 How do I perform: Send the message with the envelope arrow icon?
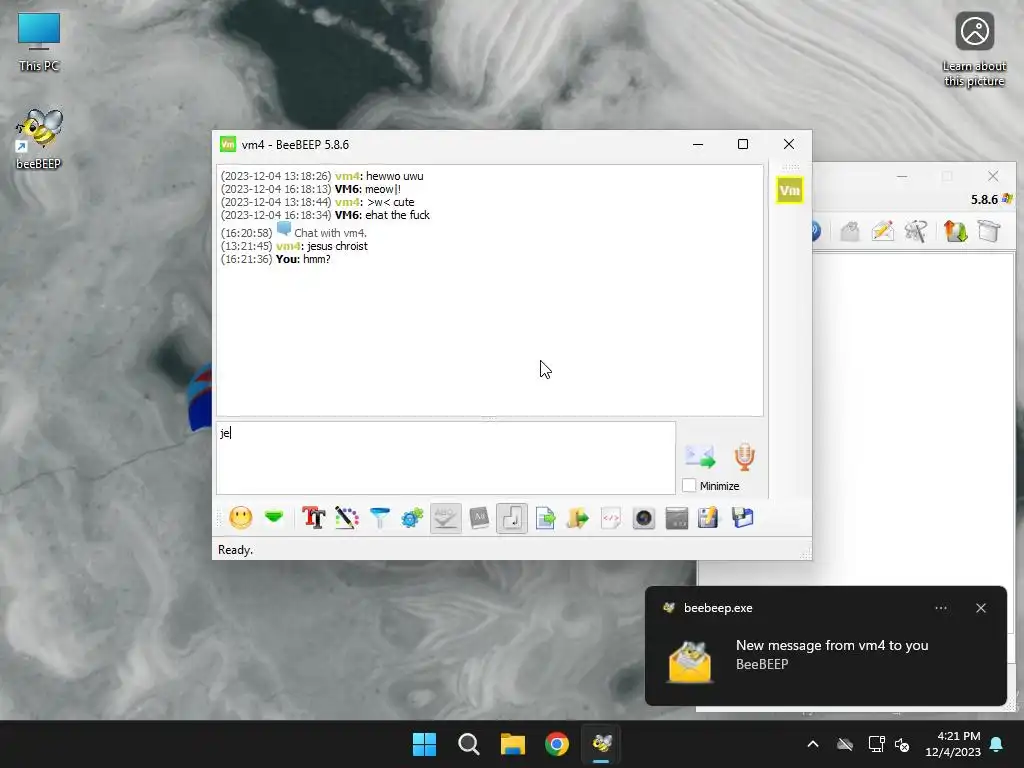[699, 456]
